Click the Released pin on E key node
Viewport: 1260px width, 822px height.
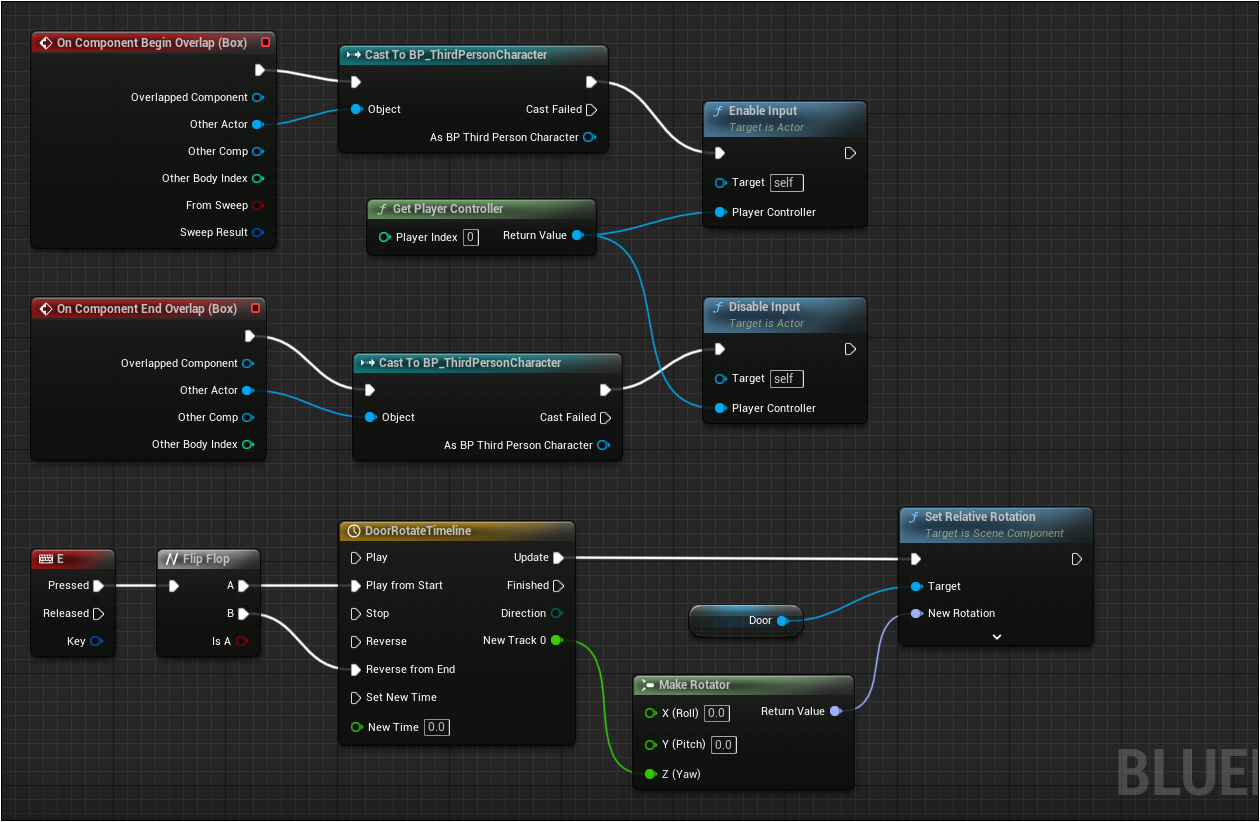pyautogui.click(x=98, y=614)
